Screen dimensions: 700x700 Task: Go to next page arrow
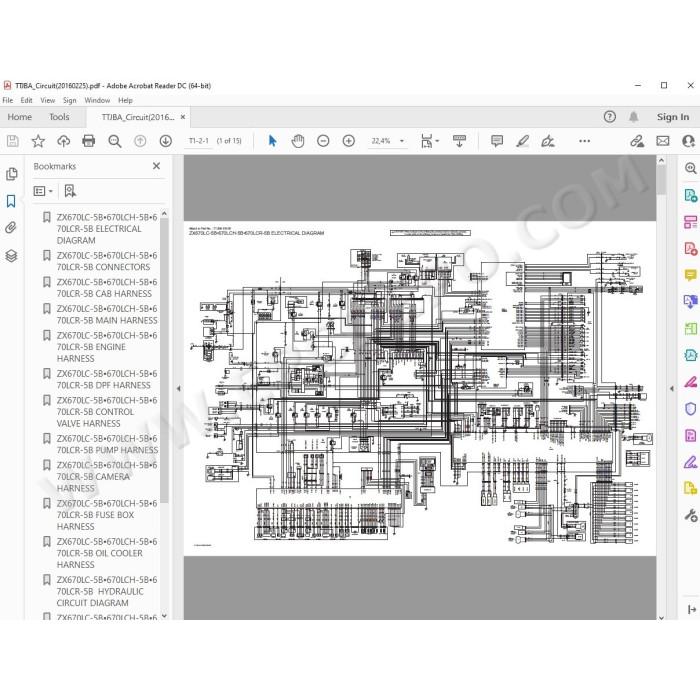click(166, 141)
